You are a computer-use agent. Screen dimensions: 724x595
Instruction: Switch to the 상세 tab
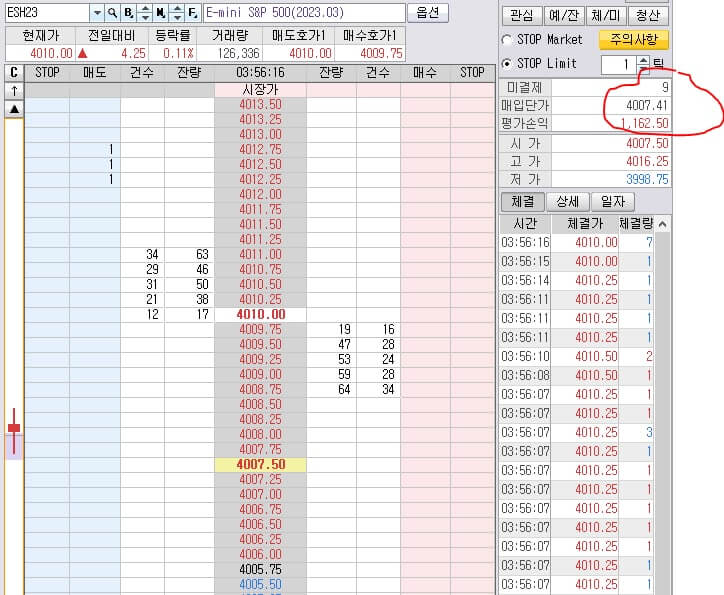[567, 201]
